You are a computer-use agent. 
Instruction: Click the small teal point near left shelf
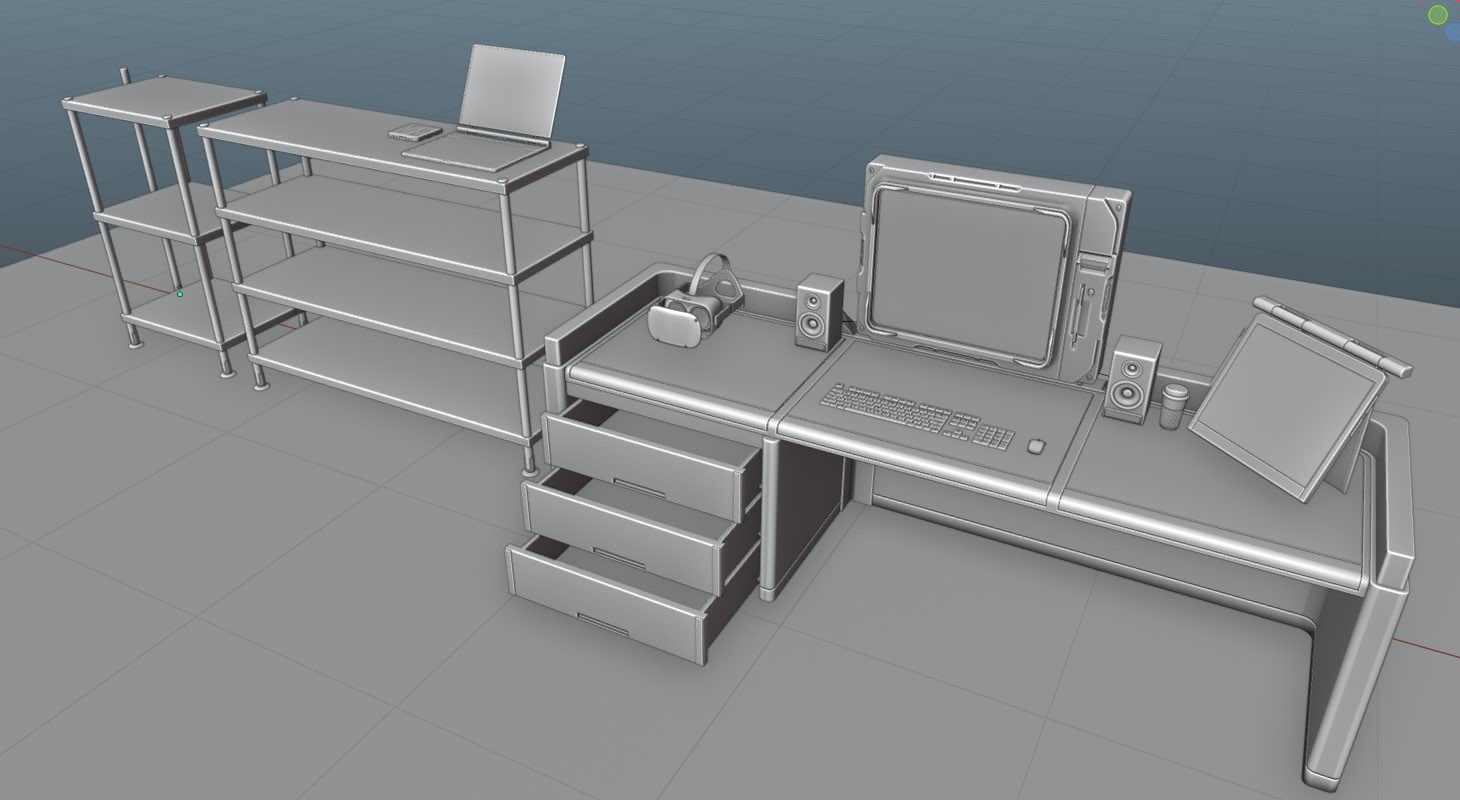point(180,294)
